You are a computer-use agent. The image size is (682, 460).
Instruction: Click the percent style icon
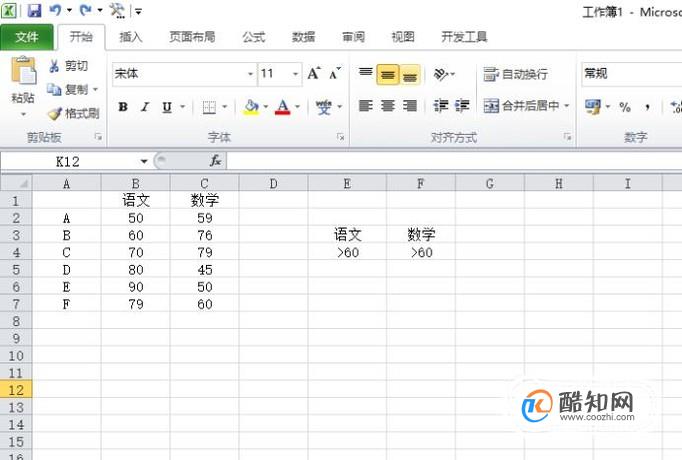[x=625, y=107]
